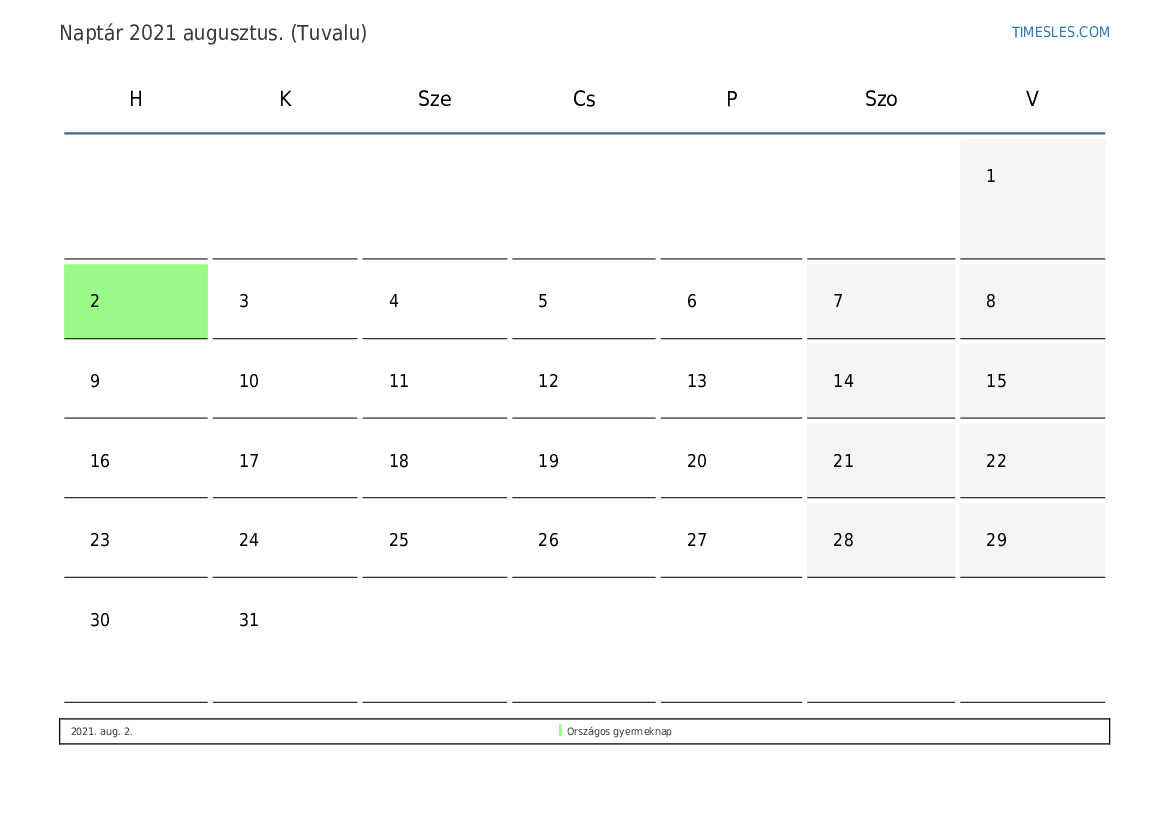
Task: Click day 10 on Tuesday
Action: click(285, 381)
